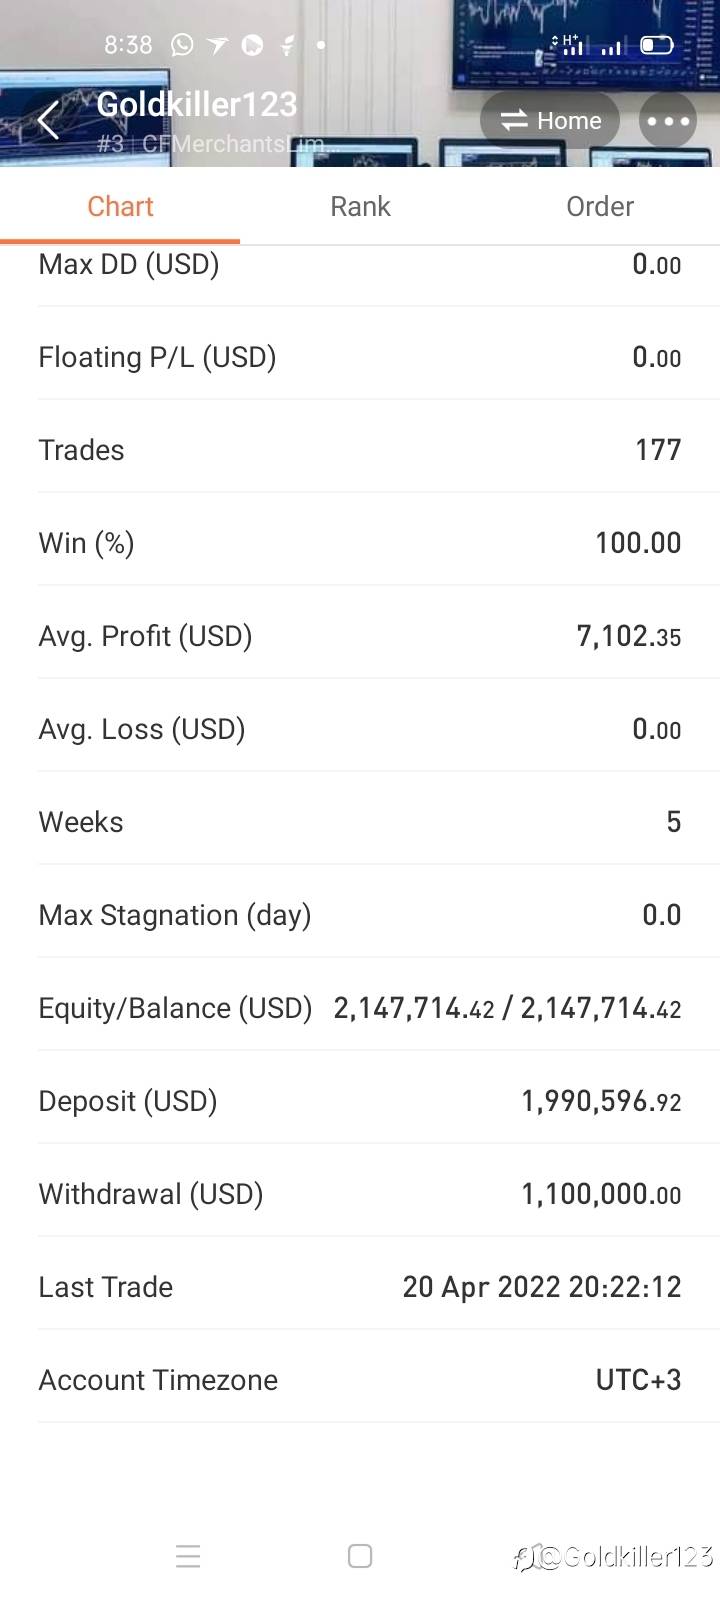The image size is (720, 1600).
Task: Tap the Trades row showing 177
Action: pos(360,450)
